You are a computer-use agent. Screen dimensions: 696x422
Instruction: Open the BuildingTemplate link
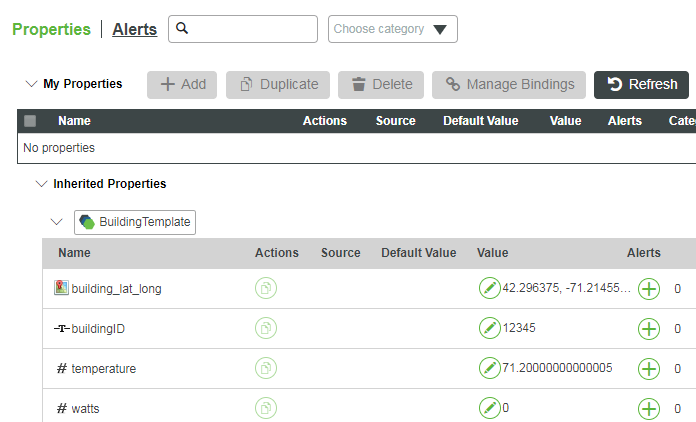tap(135, 222)
